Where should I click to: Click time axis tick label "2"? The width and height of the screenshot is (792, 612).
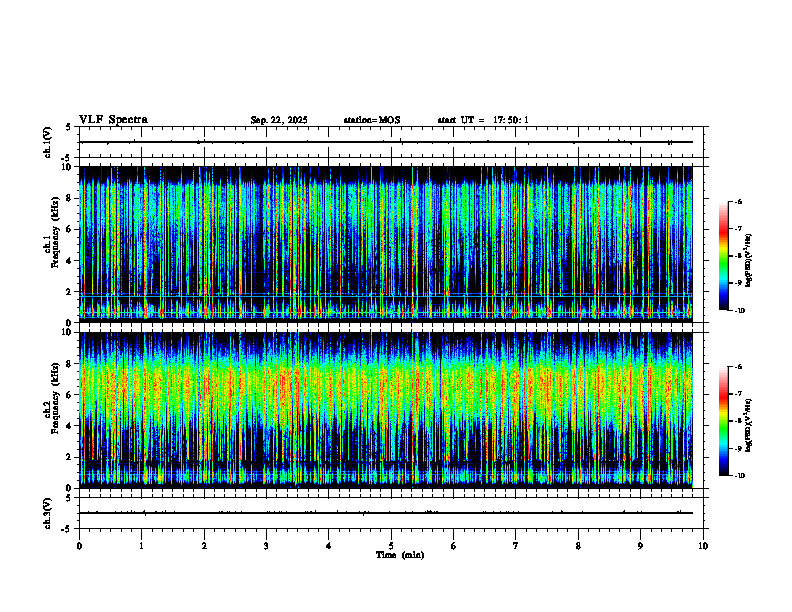tap(204, 546)
